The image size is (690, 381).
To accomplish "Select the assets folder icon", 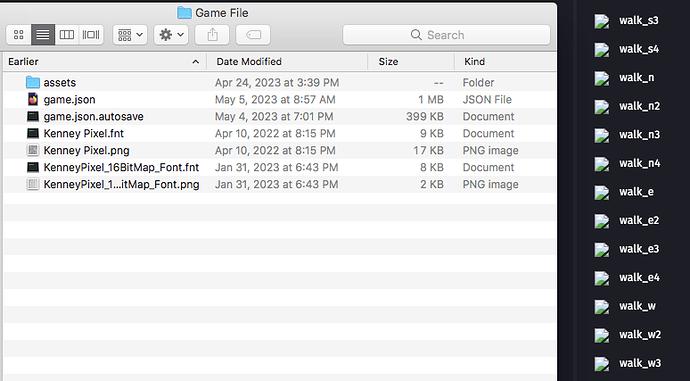I will (33, 82).
